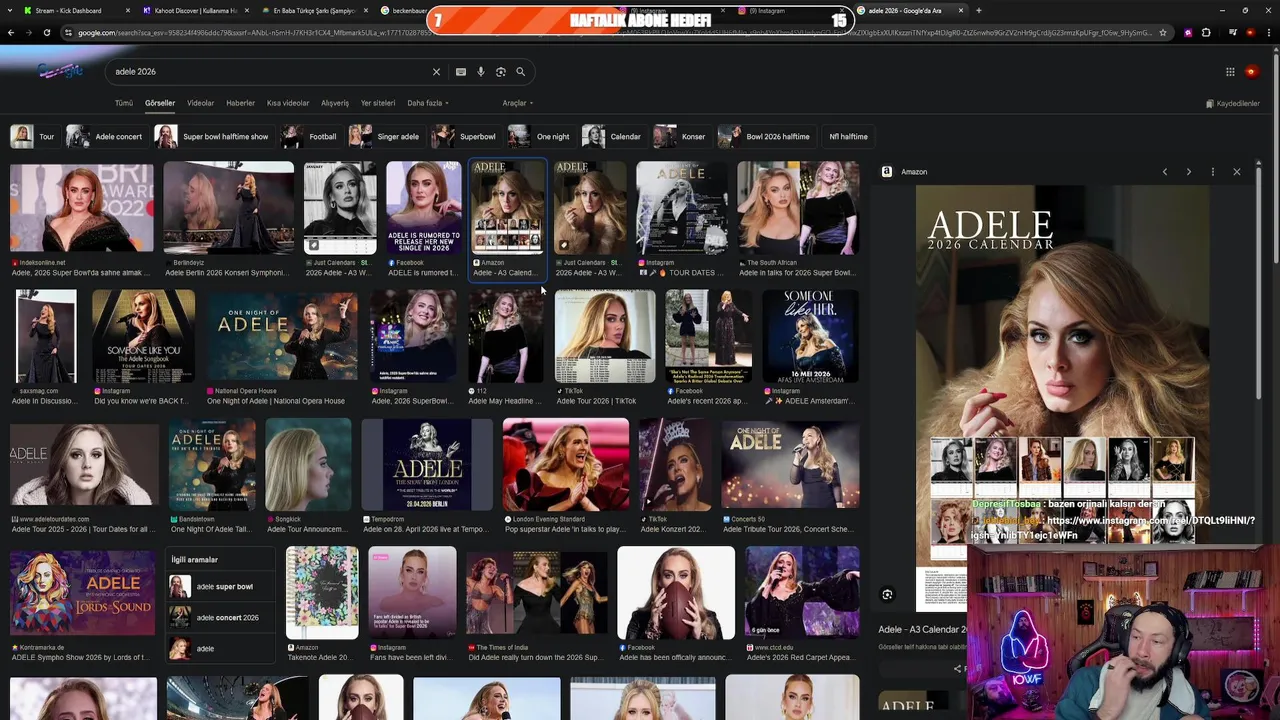The height and width of the screenshot is (720, 1280).
Task: Start voice search with the microphone icon
Action: [x=481, y=72]
